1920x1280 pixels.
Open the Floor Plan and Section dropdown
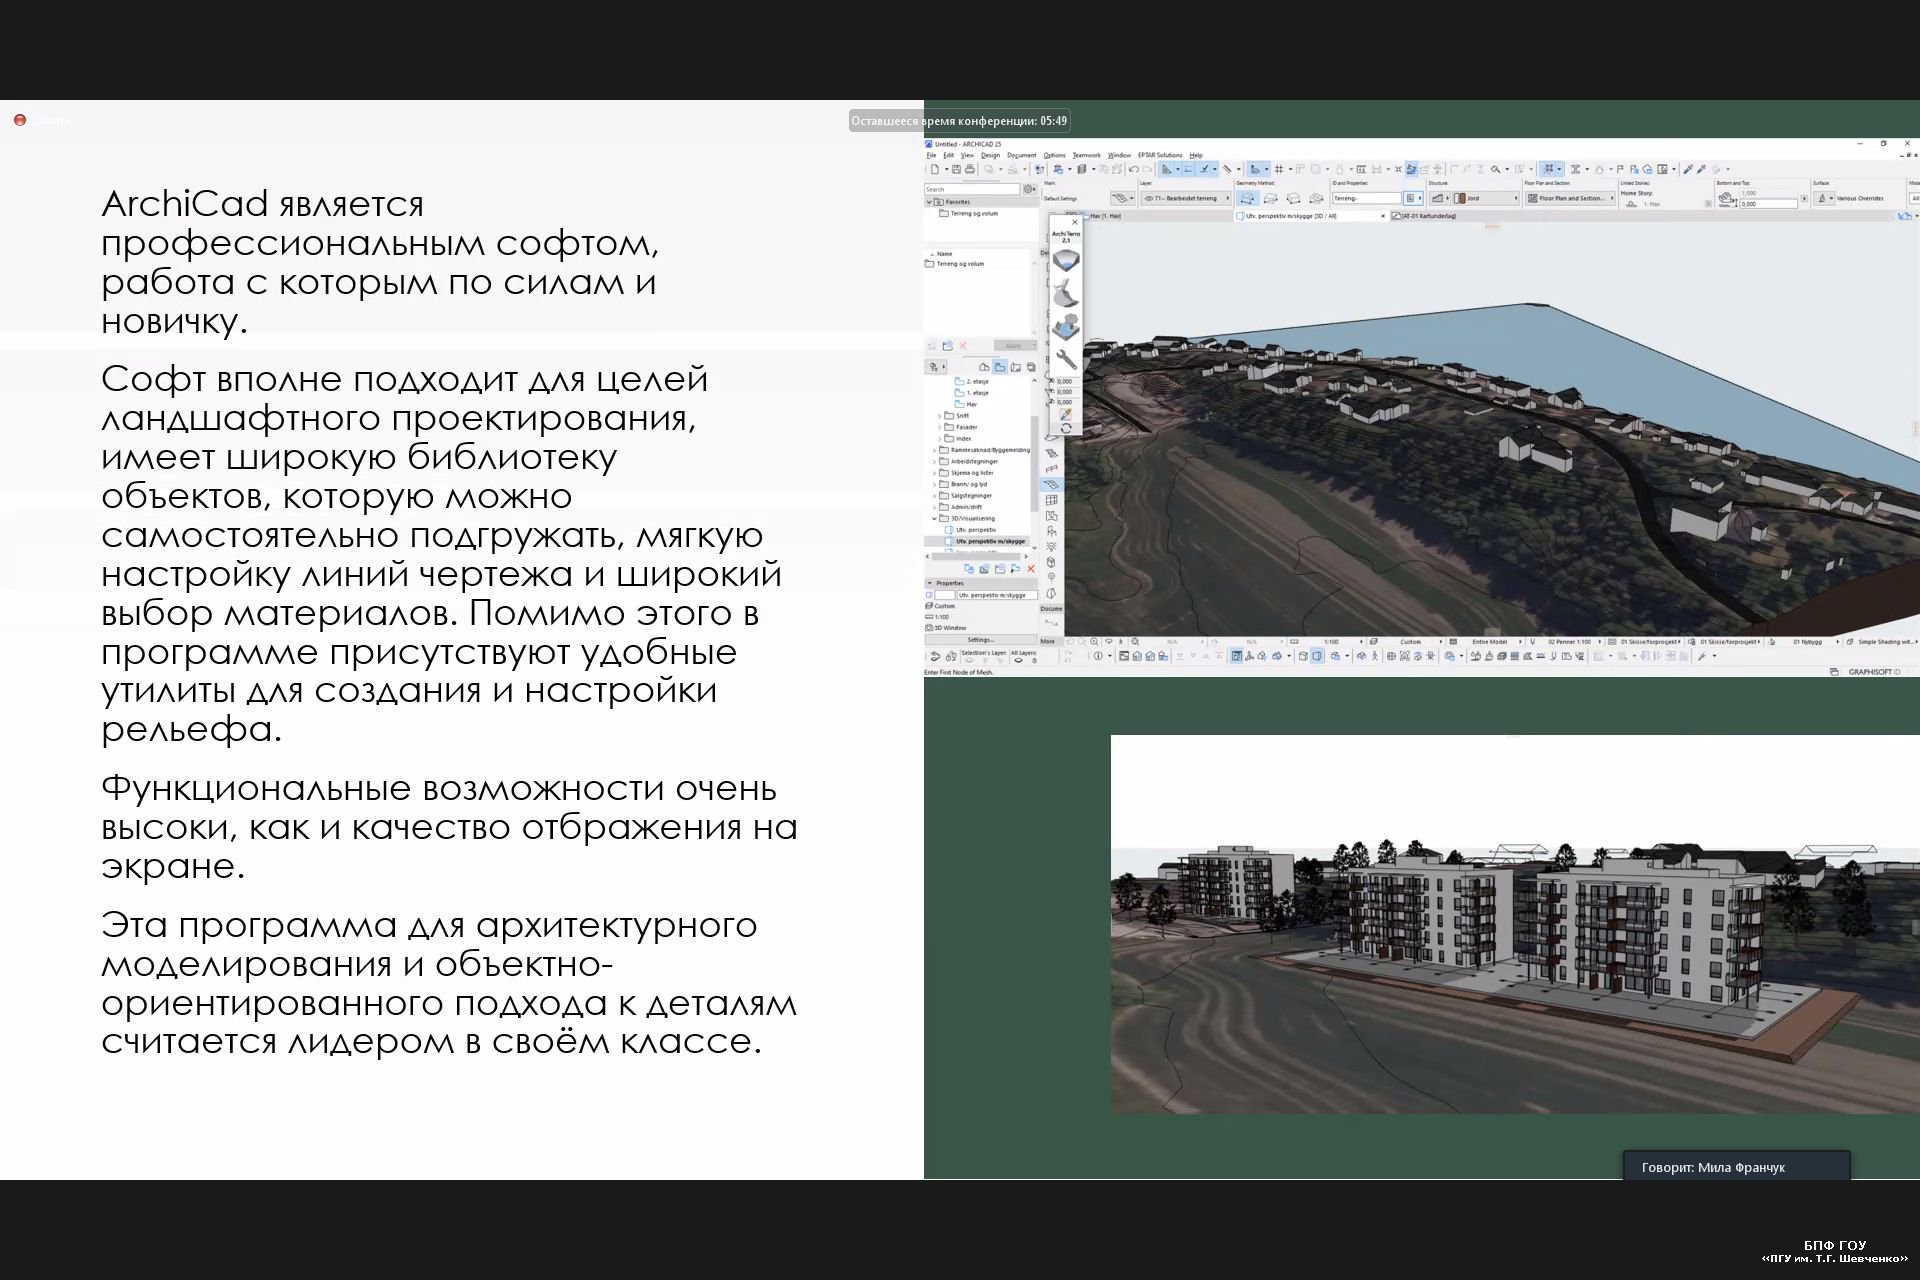[x=1570, y=198]
